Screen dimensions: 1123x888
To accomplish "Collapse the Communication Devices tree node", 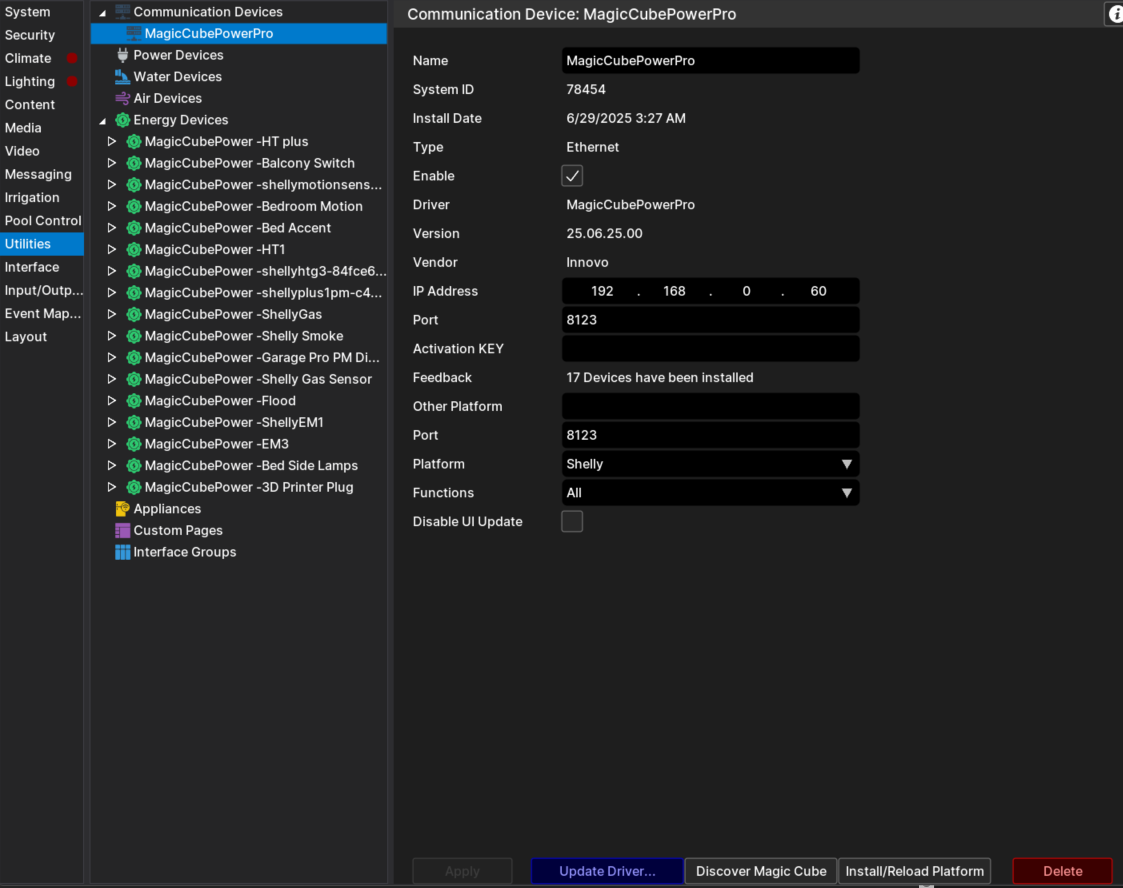I will tap(103, 13).
